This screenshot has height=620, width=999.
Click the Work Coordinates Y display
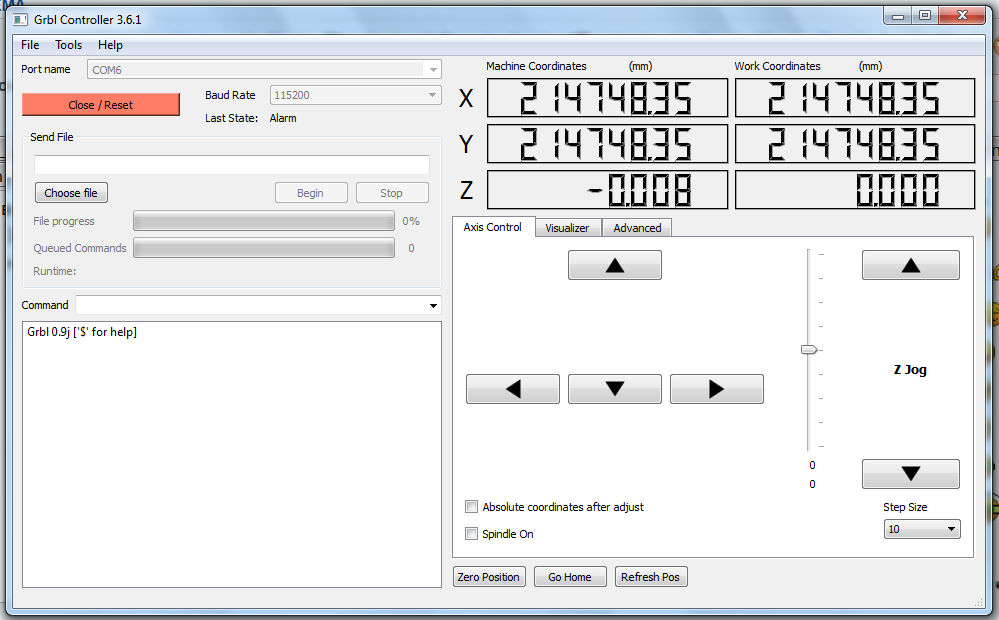pyautogui.click(x=855, y=143)
